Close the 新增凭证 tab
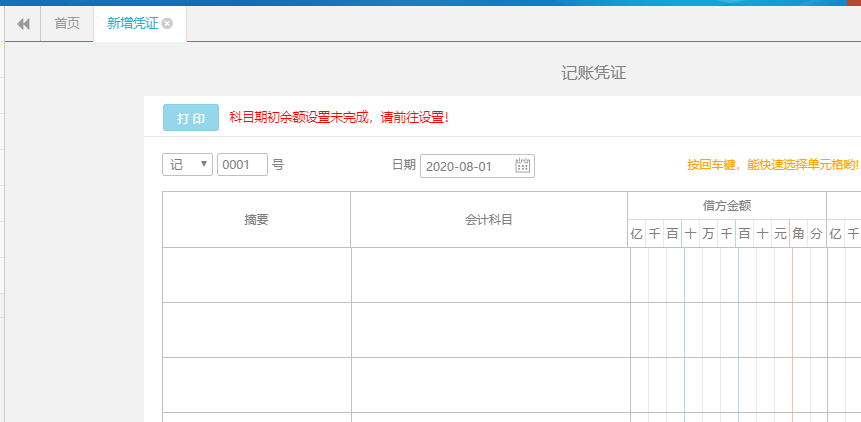This screenshot has height=422, width=861. [167, 24]
